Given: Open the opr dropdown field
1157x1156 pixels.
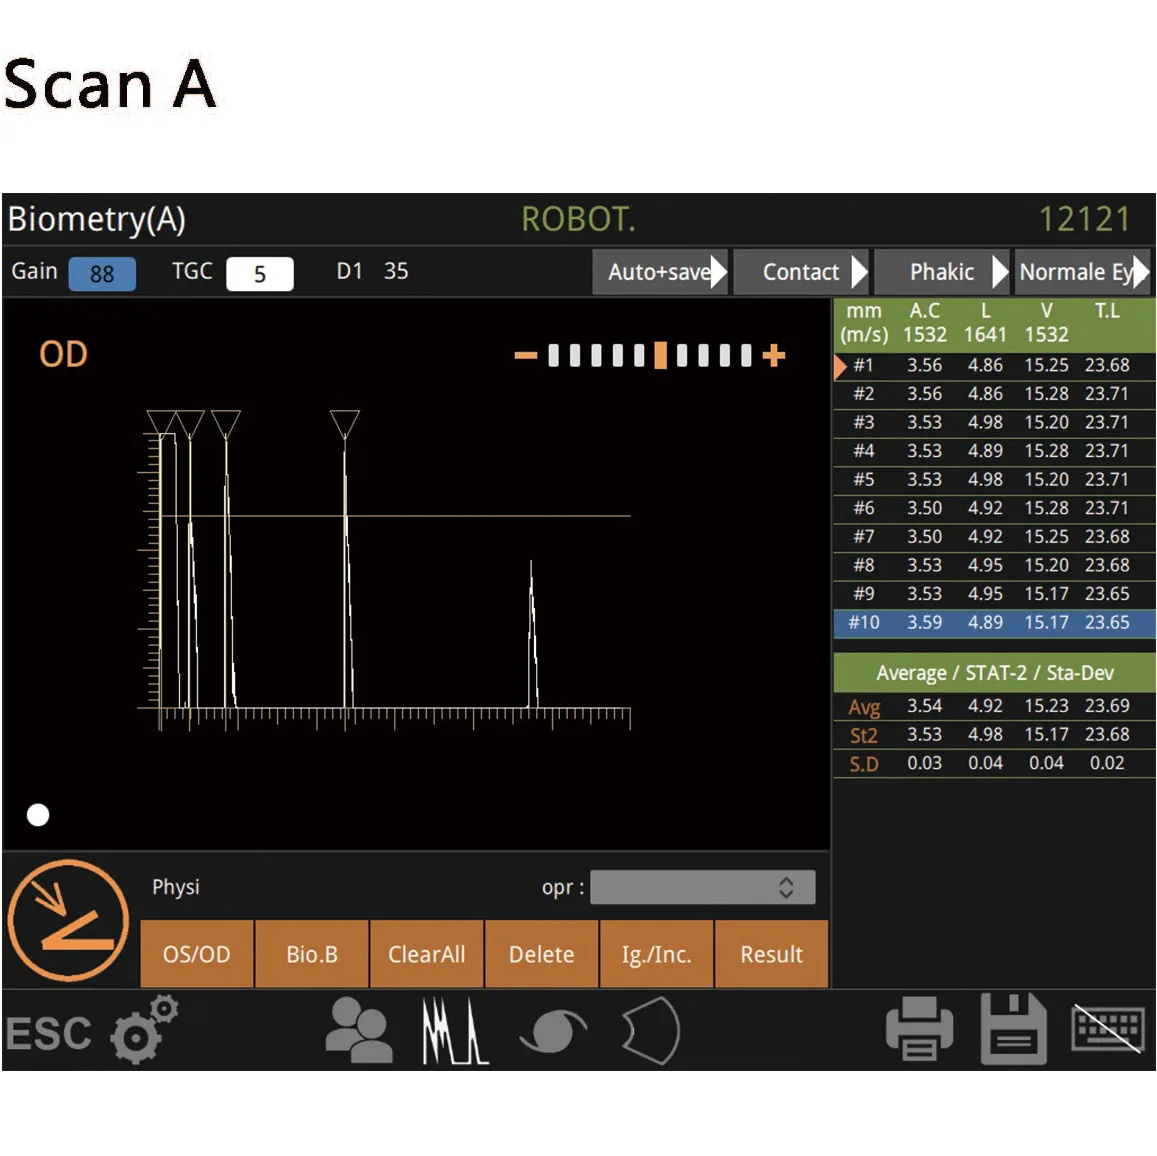Looking at the screenshot, I should [x=703, y=887].
